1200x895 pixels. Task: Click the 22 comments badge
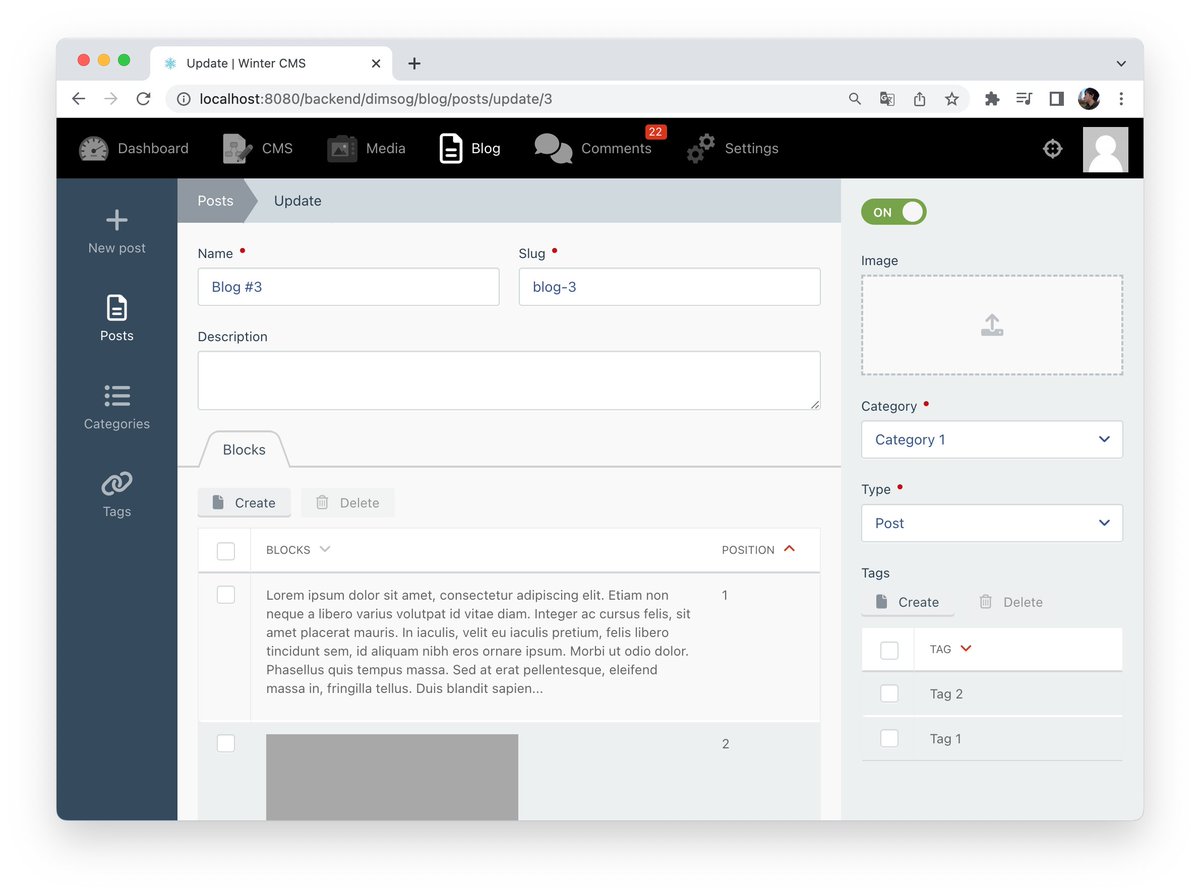655,132
